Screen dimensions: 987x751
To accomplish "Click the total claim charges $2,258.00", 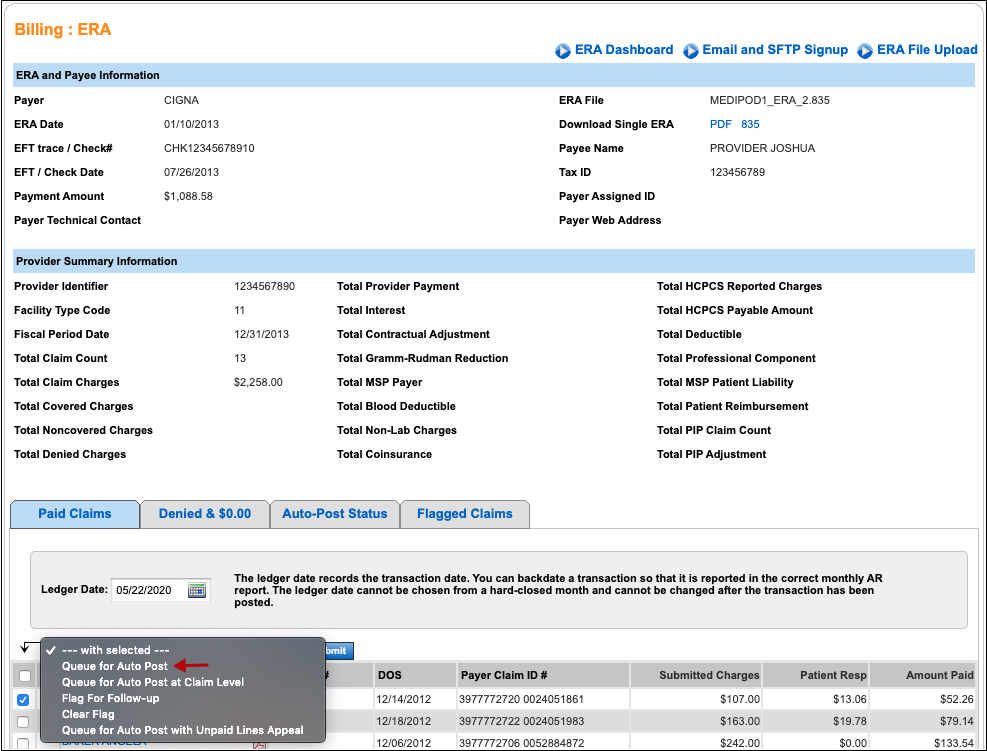I will [258, 382].
